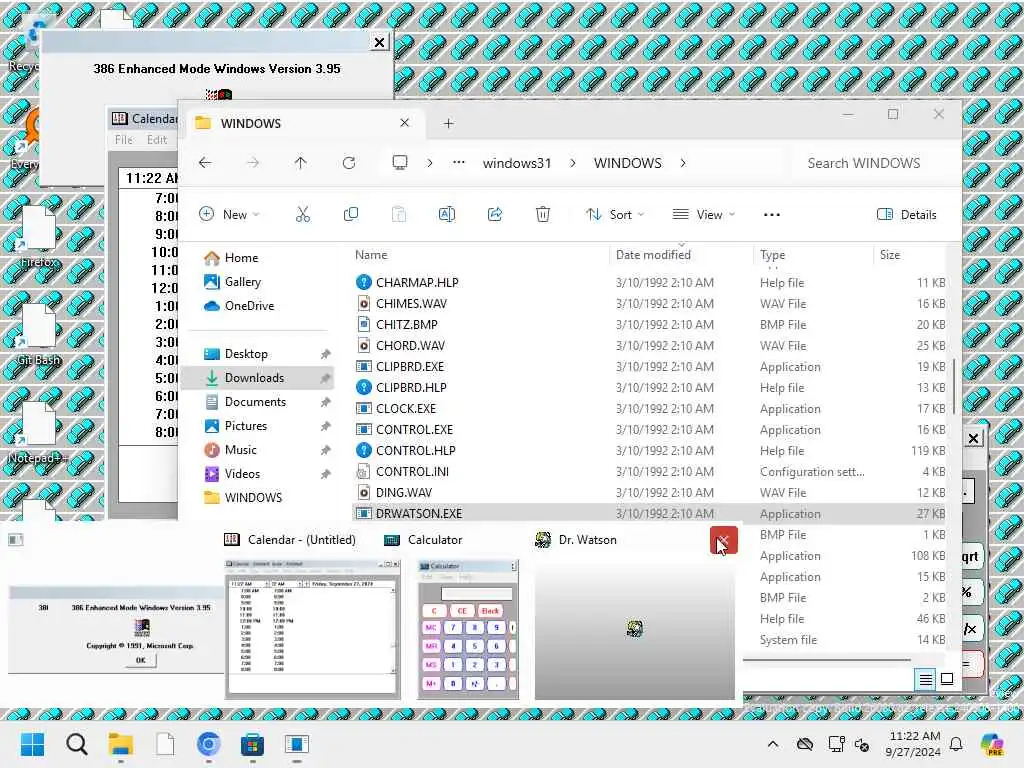The width and height of the screenshot is (1024, 768).
Task: Select Videos in quick access
Action: (x=258, y=473)
